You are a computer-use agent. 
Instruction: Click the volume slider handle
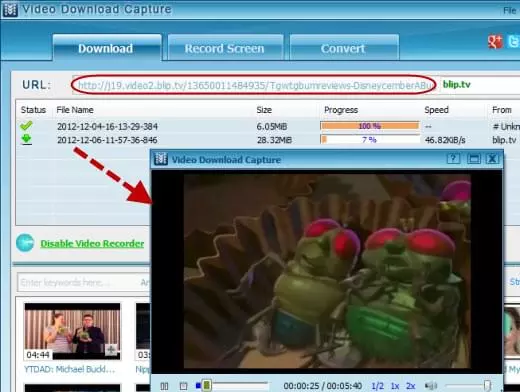tap(487, 385)
